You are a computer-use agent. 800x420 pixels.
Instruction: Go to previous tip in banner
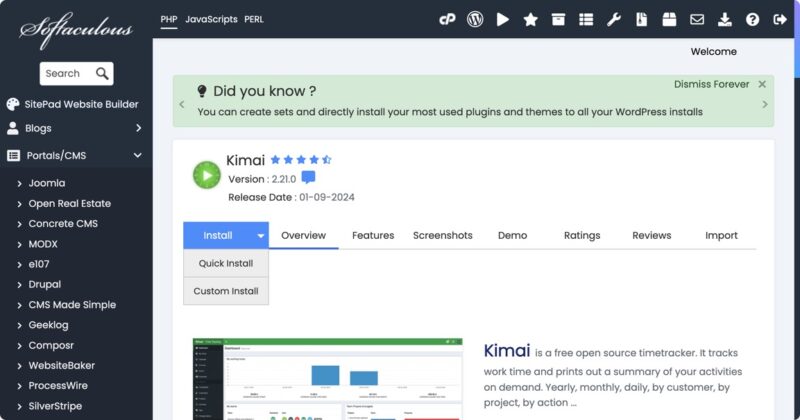point(182,104)
